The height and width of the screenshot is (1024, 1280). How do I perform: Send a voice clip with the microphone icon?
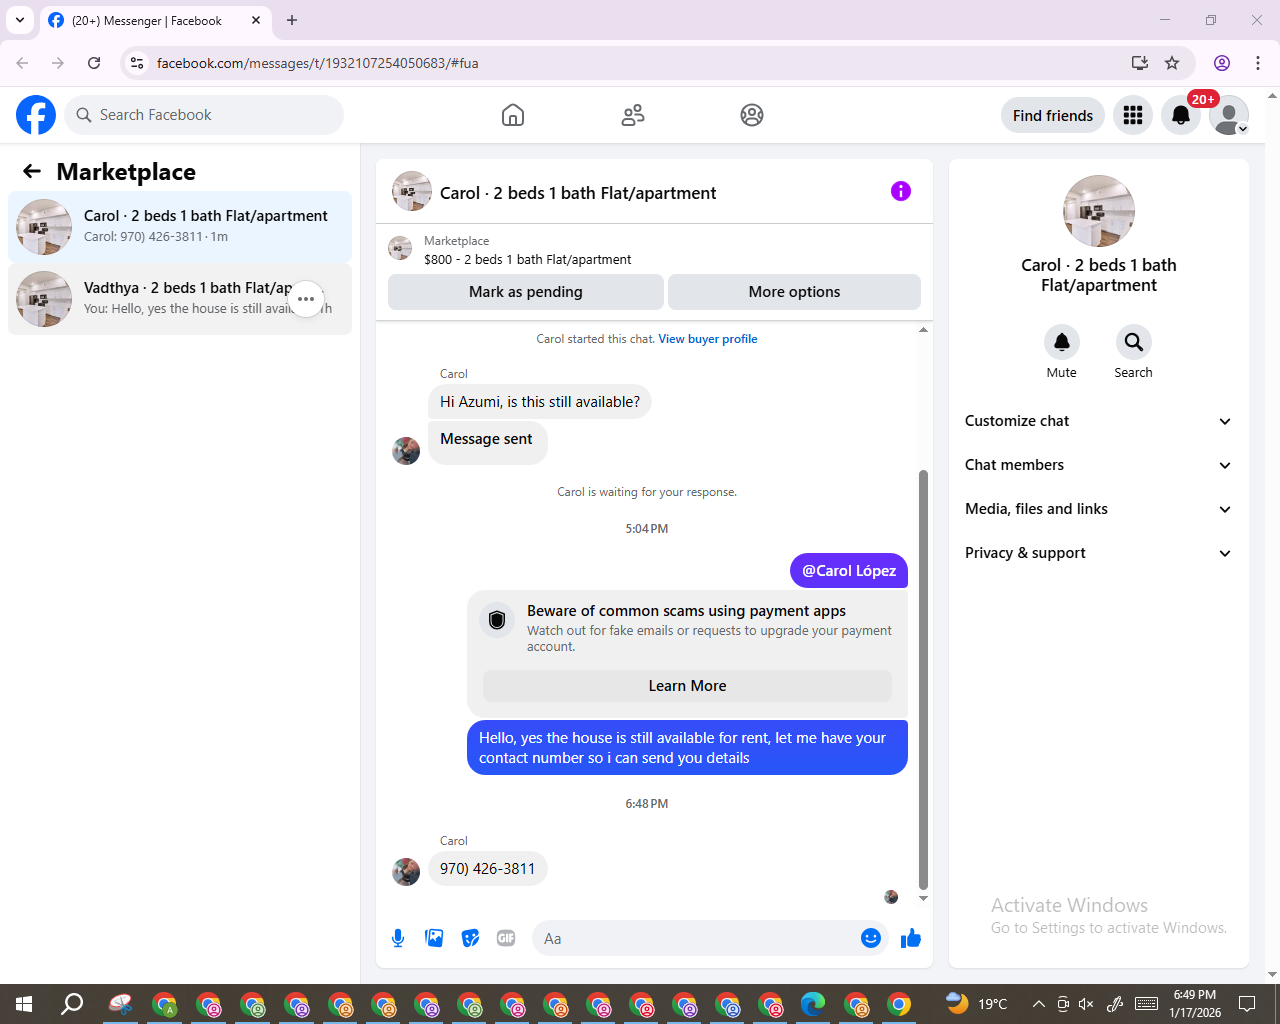pos(398,938)
